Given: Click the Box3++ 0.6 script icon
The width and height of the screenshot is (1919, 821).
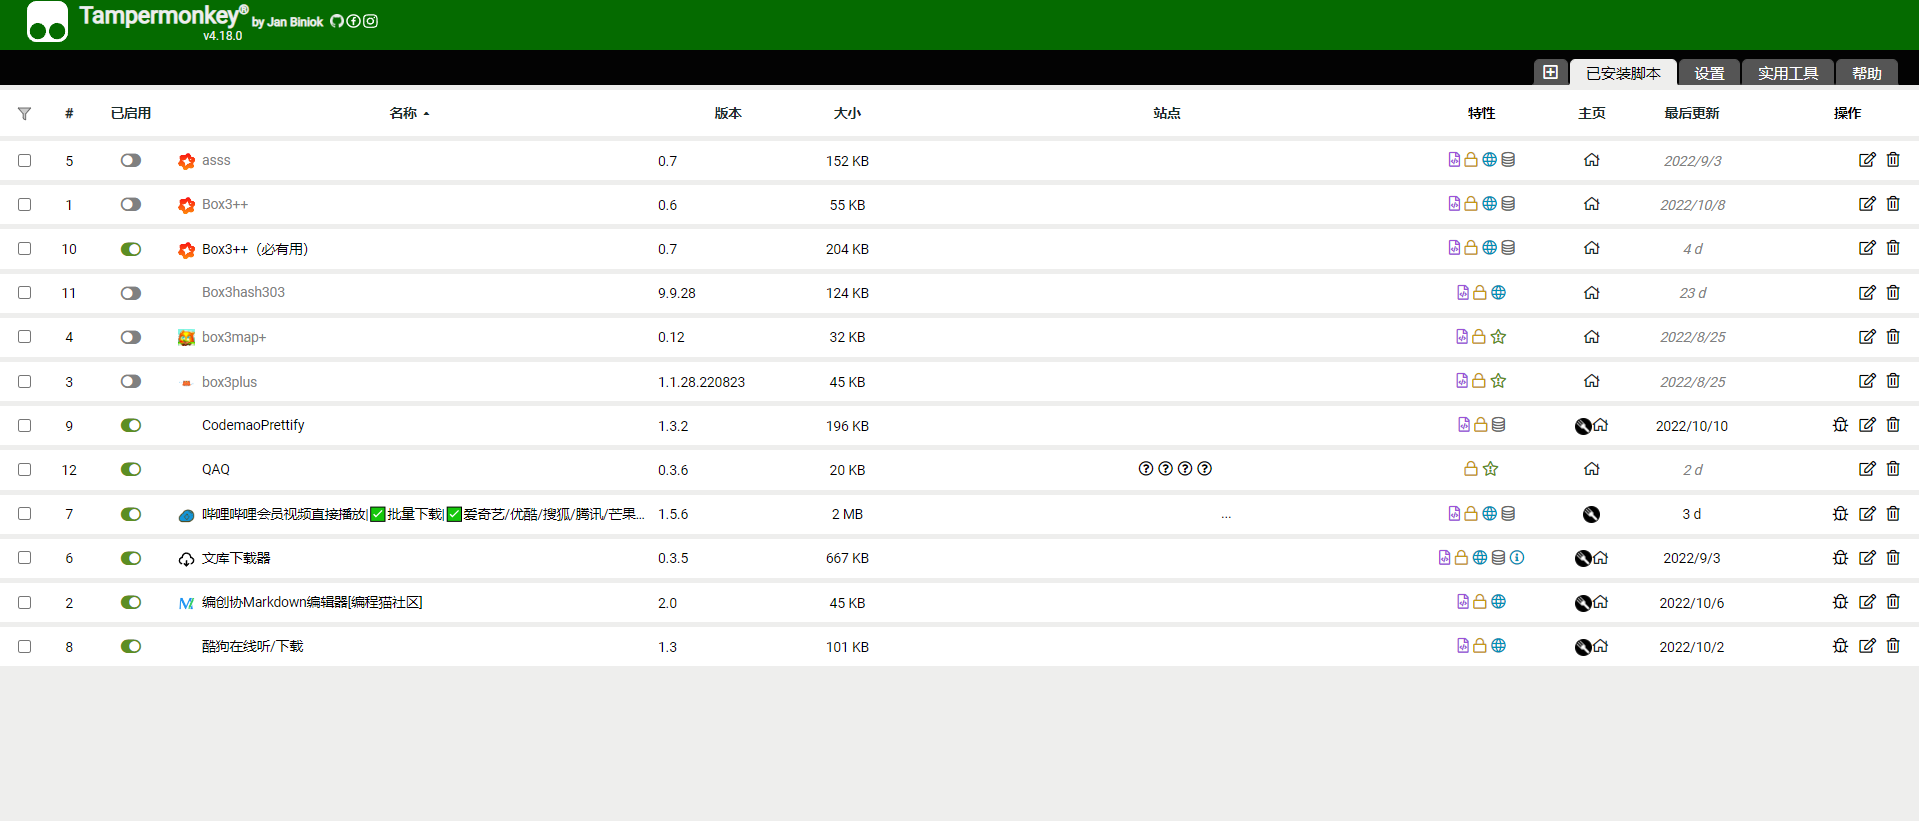Looking at the screenshot, I should 186,205.
